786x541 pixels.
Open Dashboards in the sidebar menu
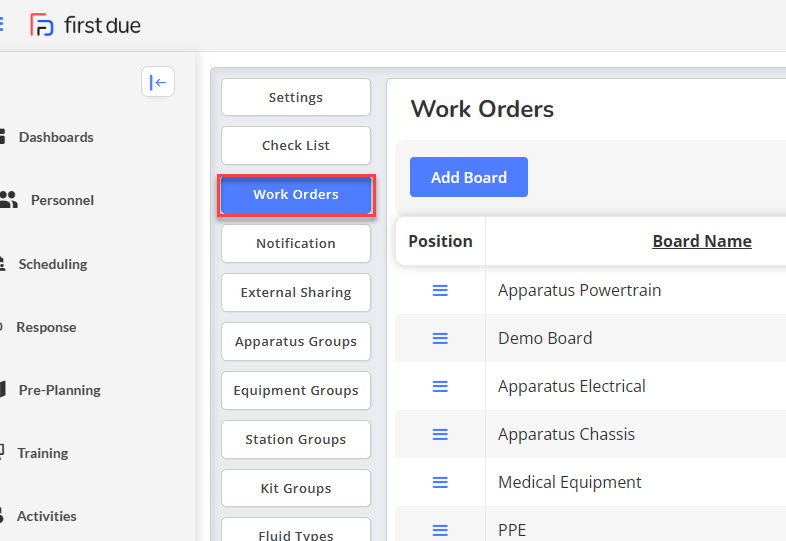[56, 137]
